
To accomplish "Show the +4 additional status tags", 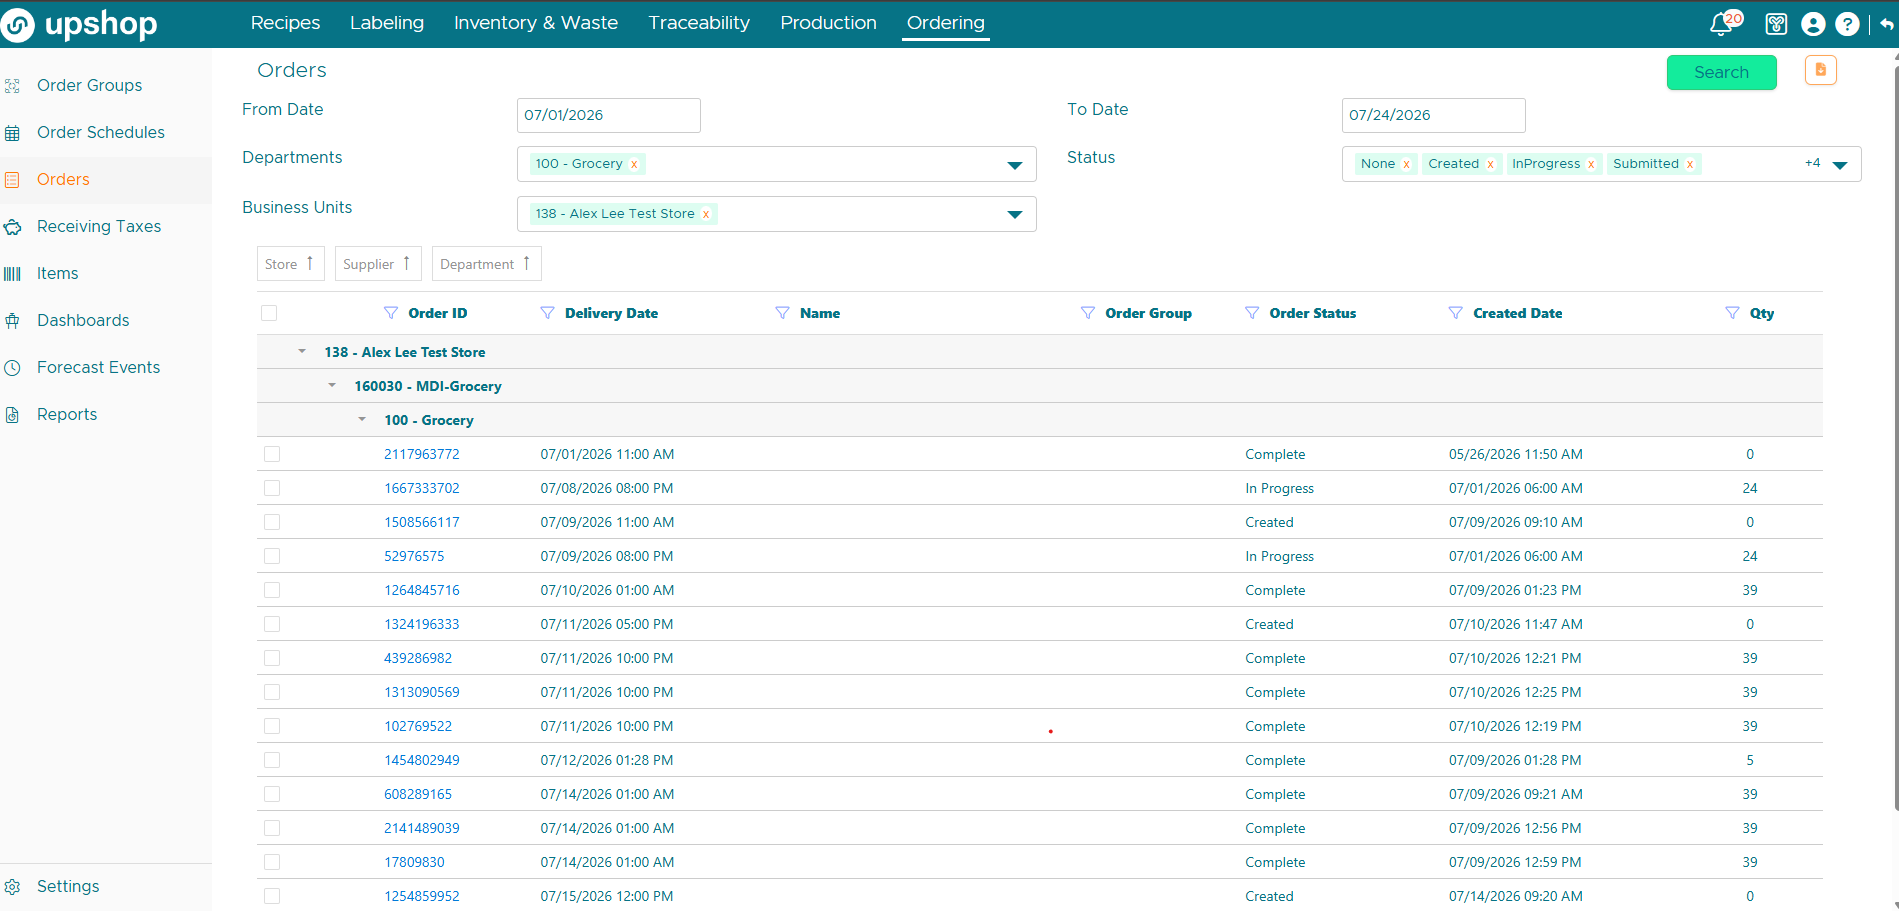I will [x=1812, y=163].
